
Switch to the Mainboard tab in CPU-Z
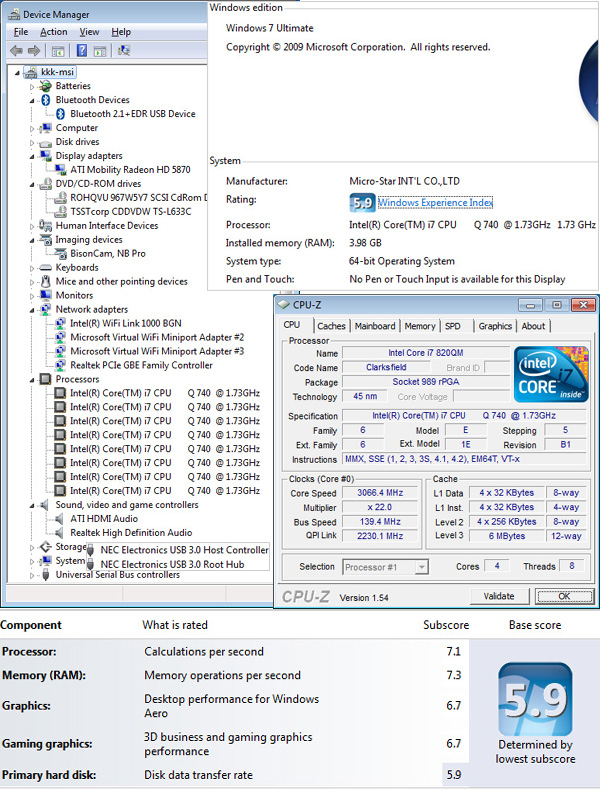(x=375, y=326)
